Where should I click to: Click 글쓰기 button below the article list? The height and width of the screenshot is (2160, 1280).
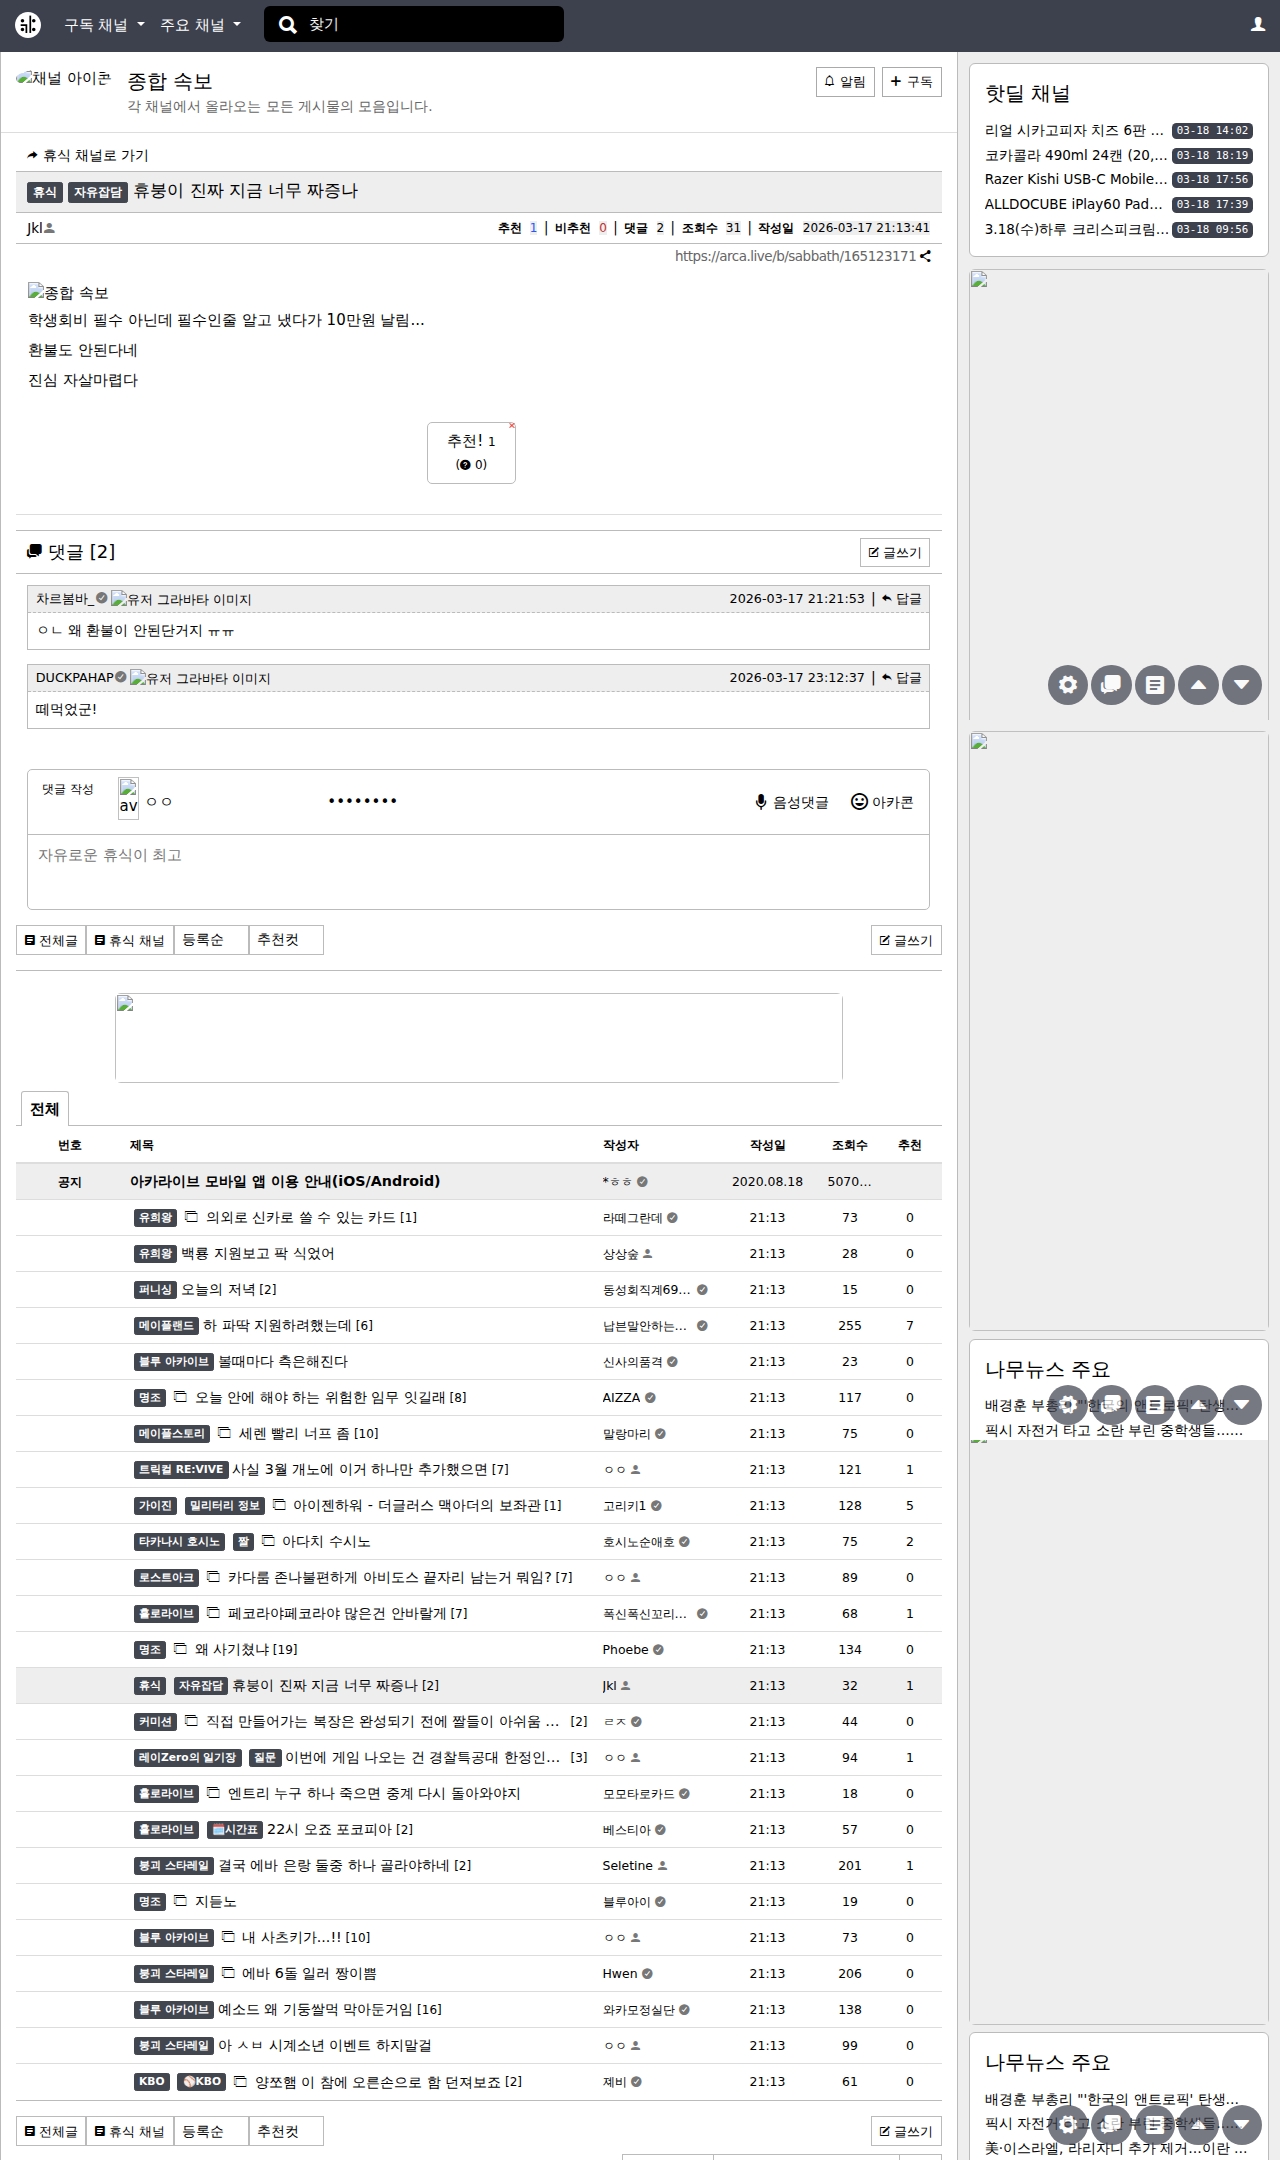906,2131
